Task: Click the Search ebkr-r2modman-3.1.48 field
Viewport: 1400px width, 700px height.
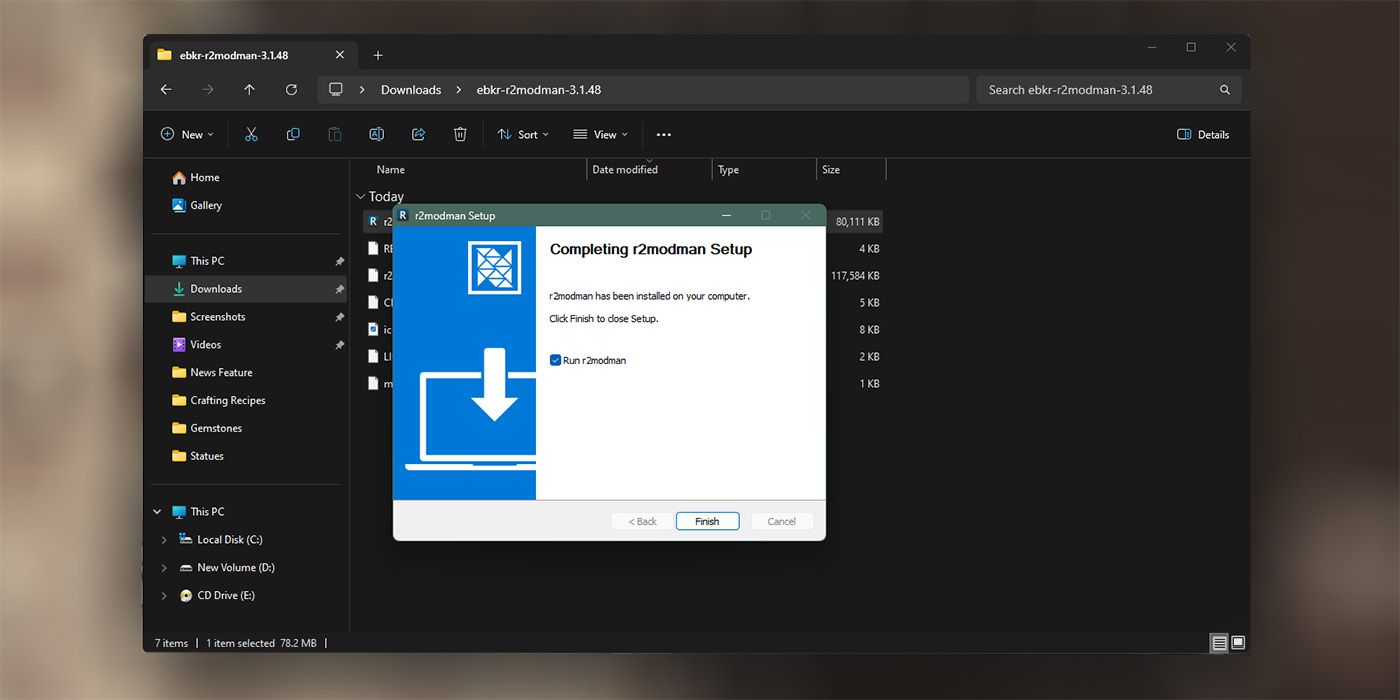Action: click(x=1108, y=90)
